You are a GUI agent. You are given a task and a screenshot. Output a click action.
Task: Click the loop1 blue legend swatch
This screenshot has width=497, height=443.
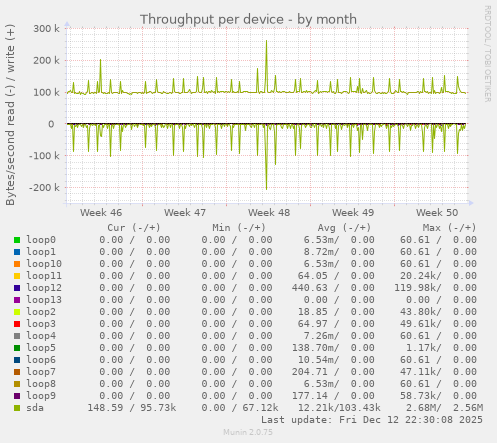17,252
